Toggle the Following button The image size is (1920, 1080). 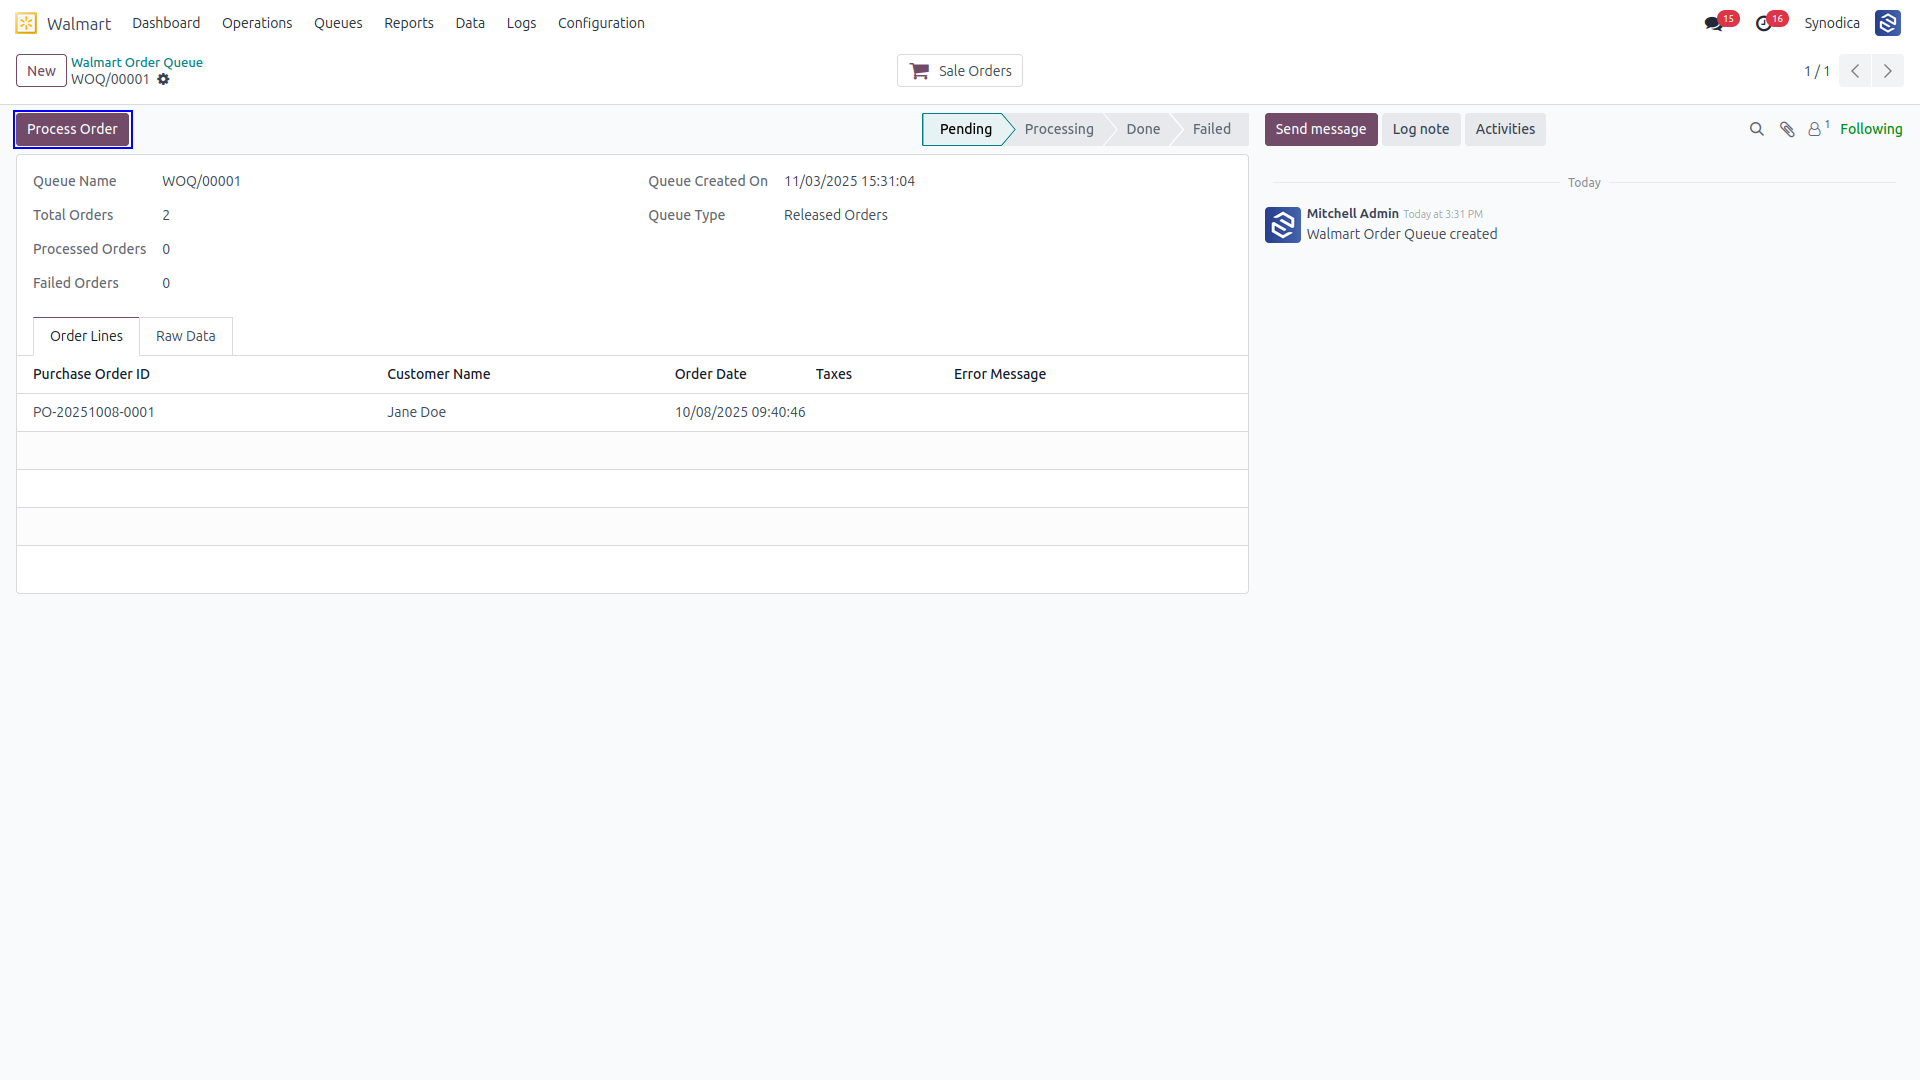[1871, 129]
